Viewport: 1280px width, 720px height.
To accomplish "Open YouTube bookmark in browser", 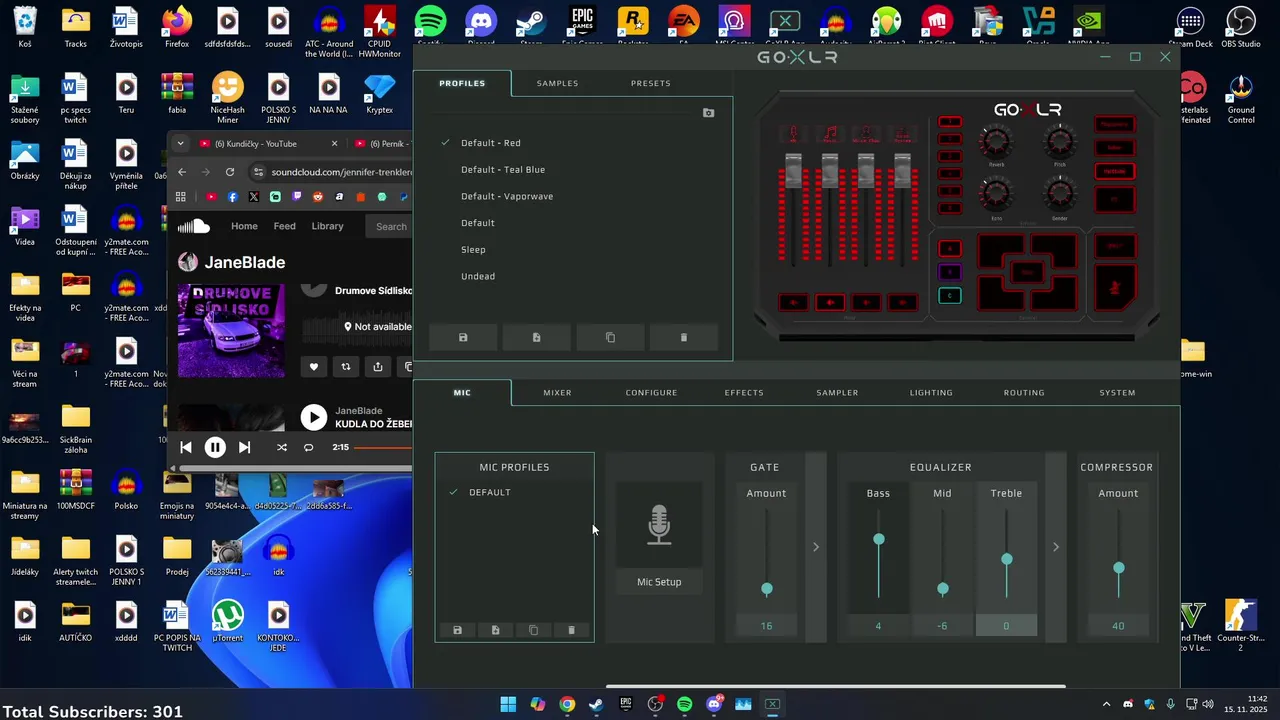I will click(x=211, y=197).
